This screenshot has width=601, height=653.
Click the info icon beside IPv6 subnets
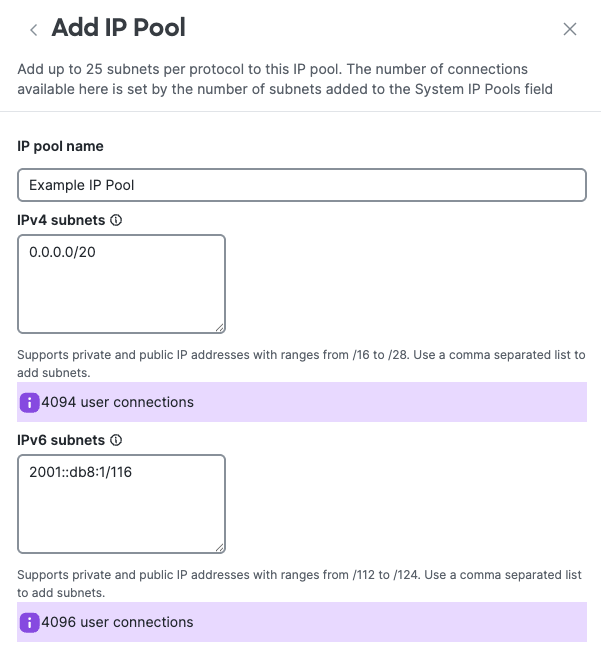116,440
